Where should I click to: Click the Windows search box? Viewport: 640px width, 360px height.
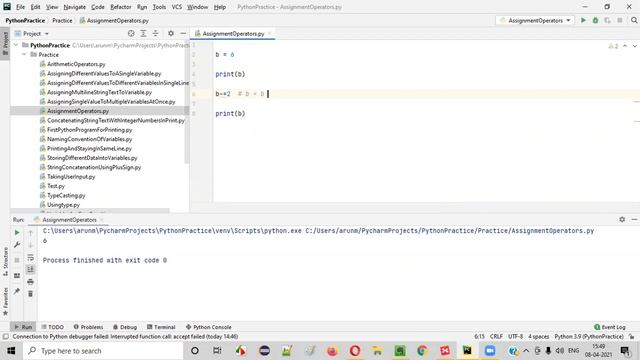(x=102, y=351)
